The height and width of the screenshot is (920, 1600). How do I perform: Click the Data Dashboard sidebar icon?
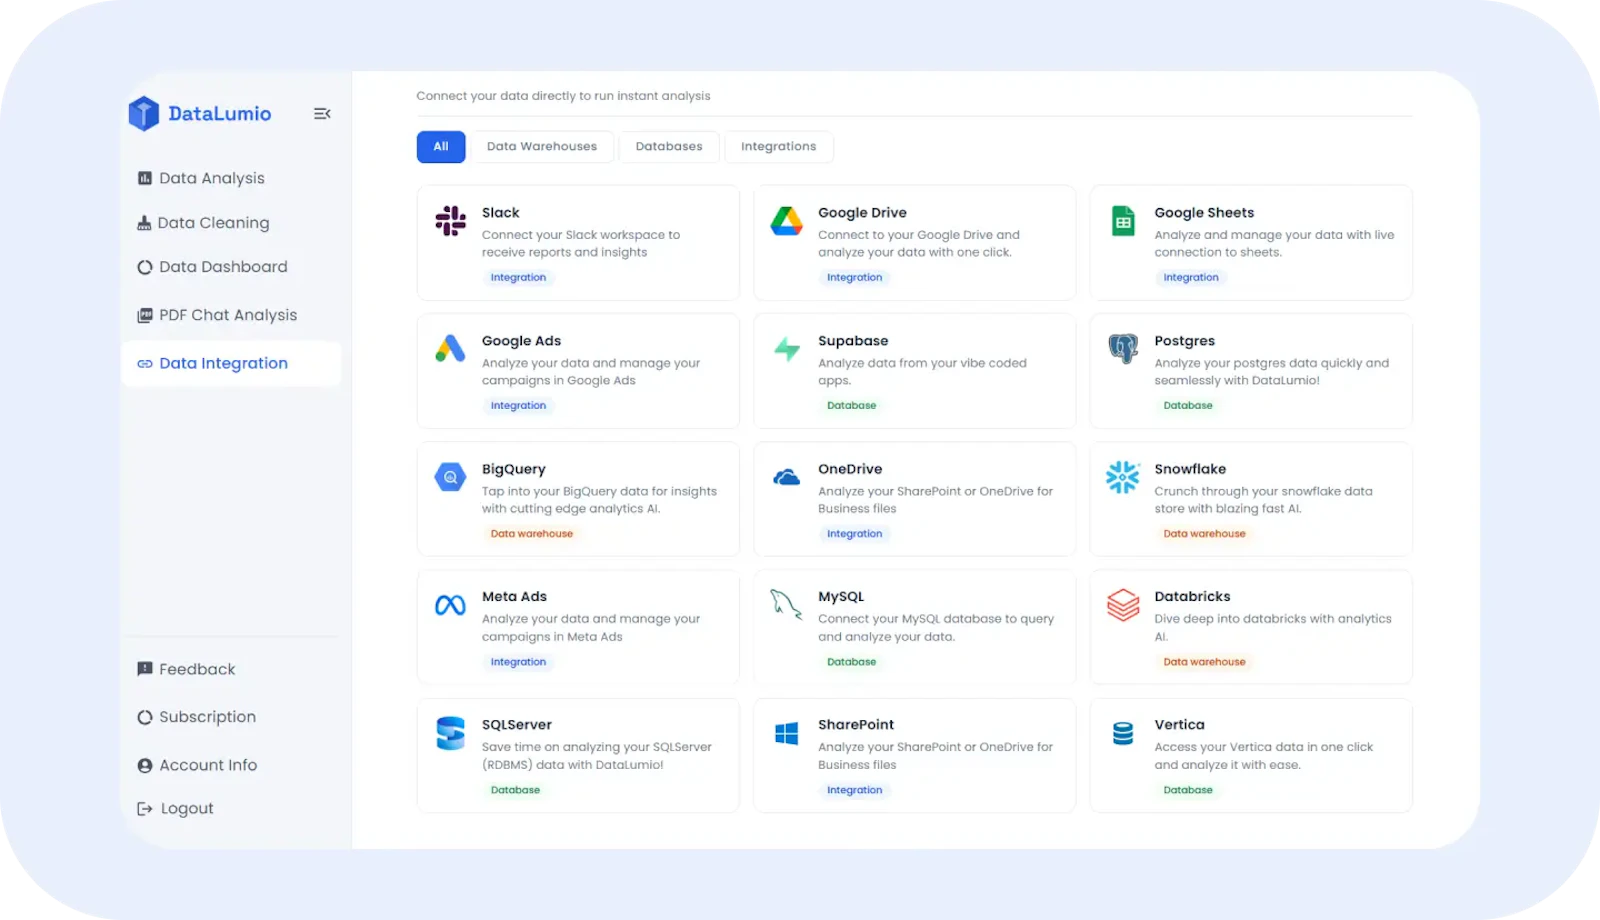[x=145, y=267]
